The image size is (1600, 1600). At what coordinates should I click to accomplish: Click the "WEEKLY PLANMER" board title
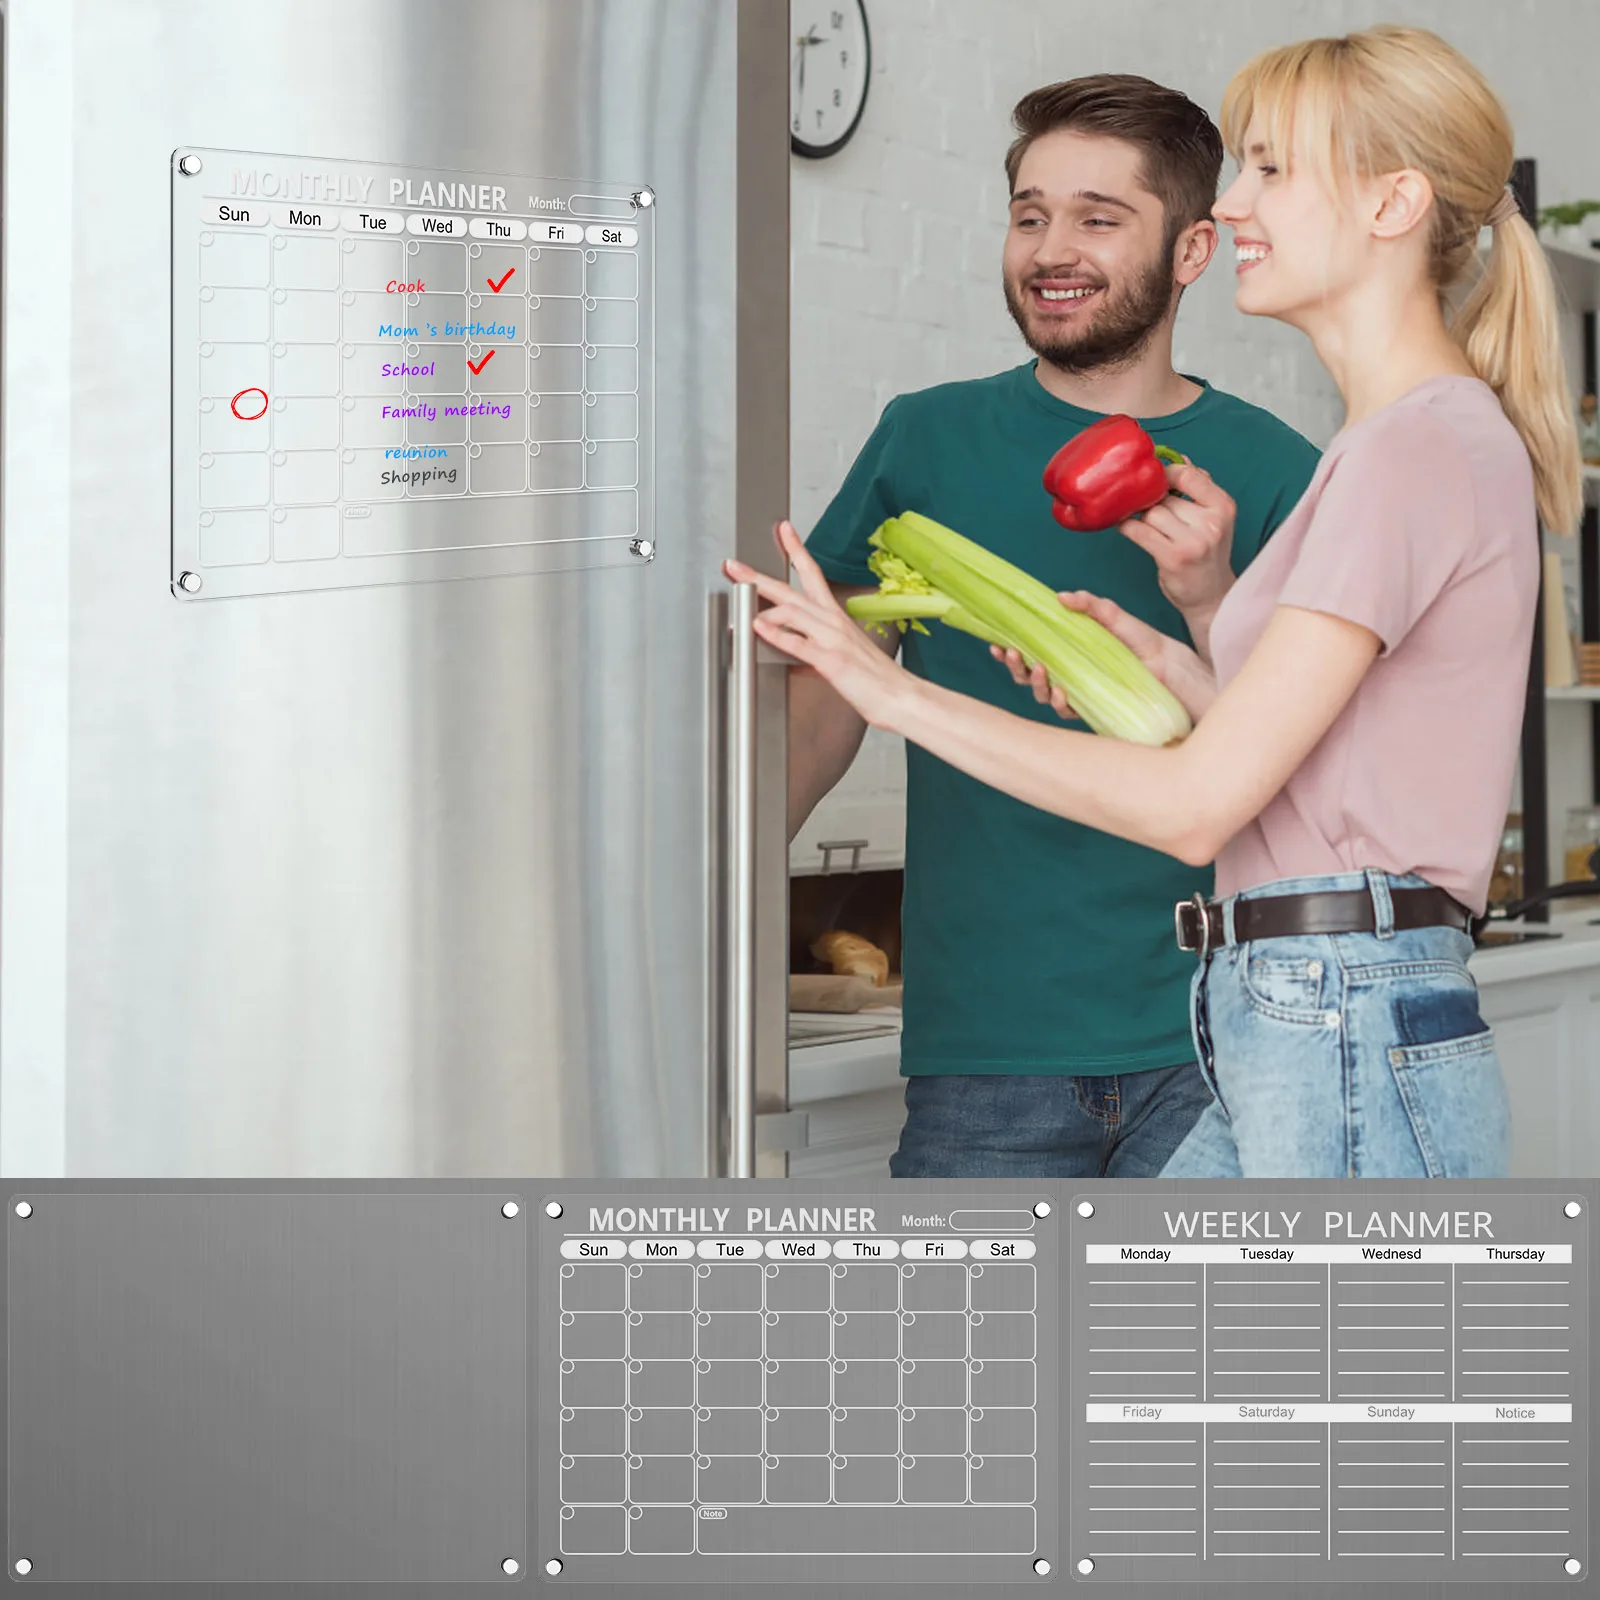1328,1225
